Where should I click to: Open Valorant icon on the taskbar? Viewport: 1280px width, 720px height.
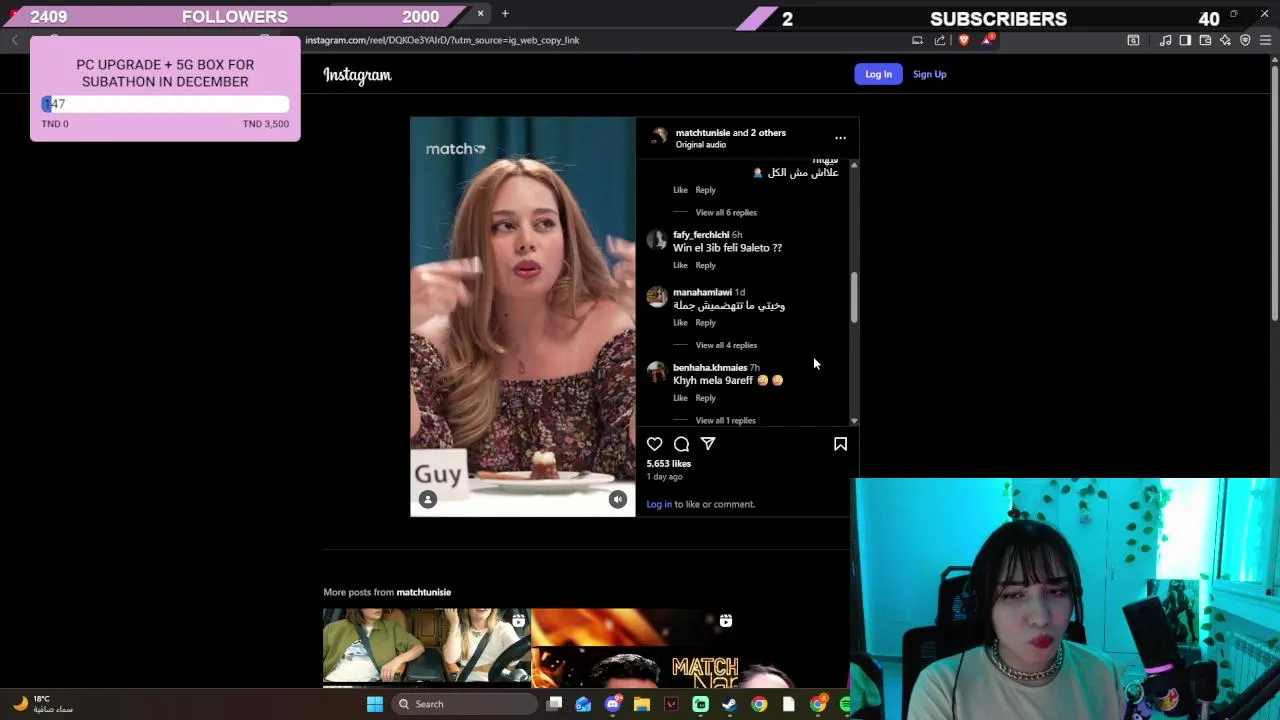671,704
